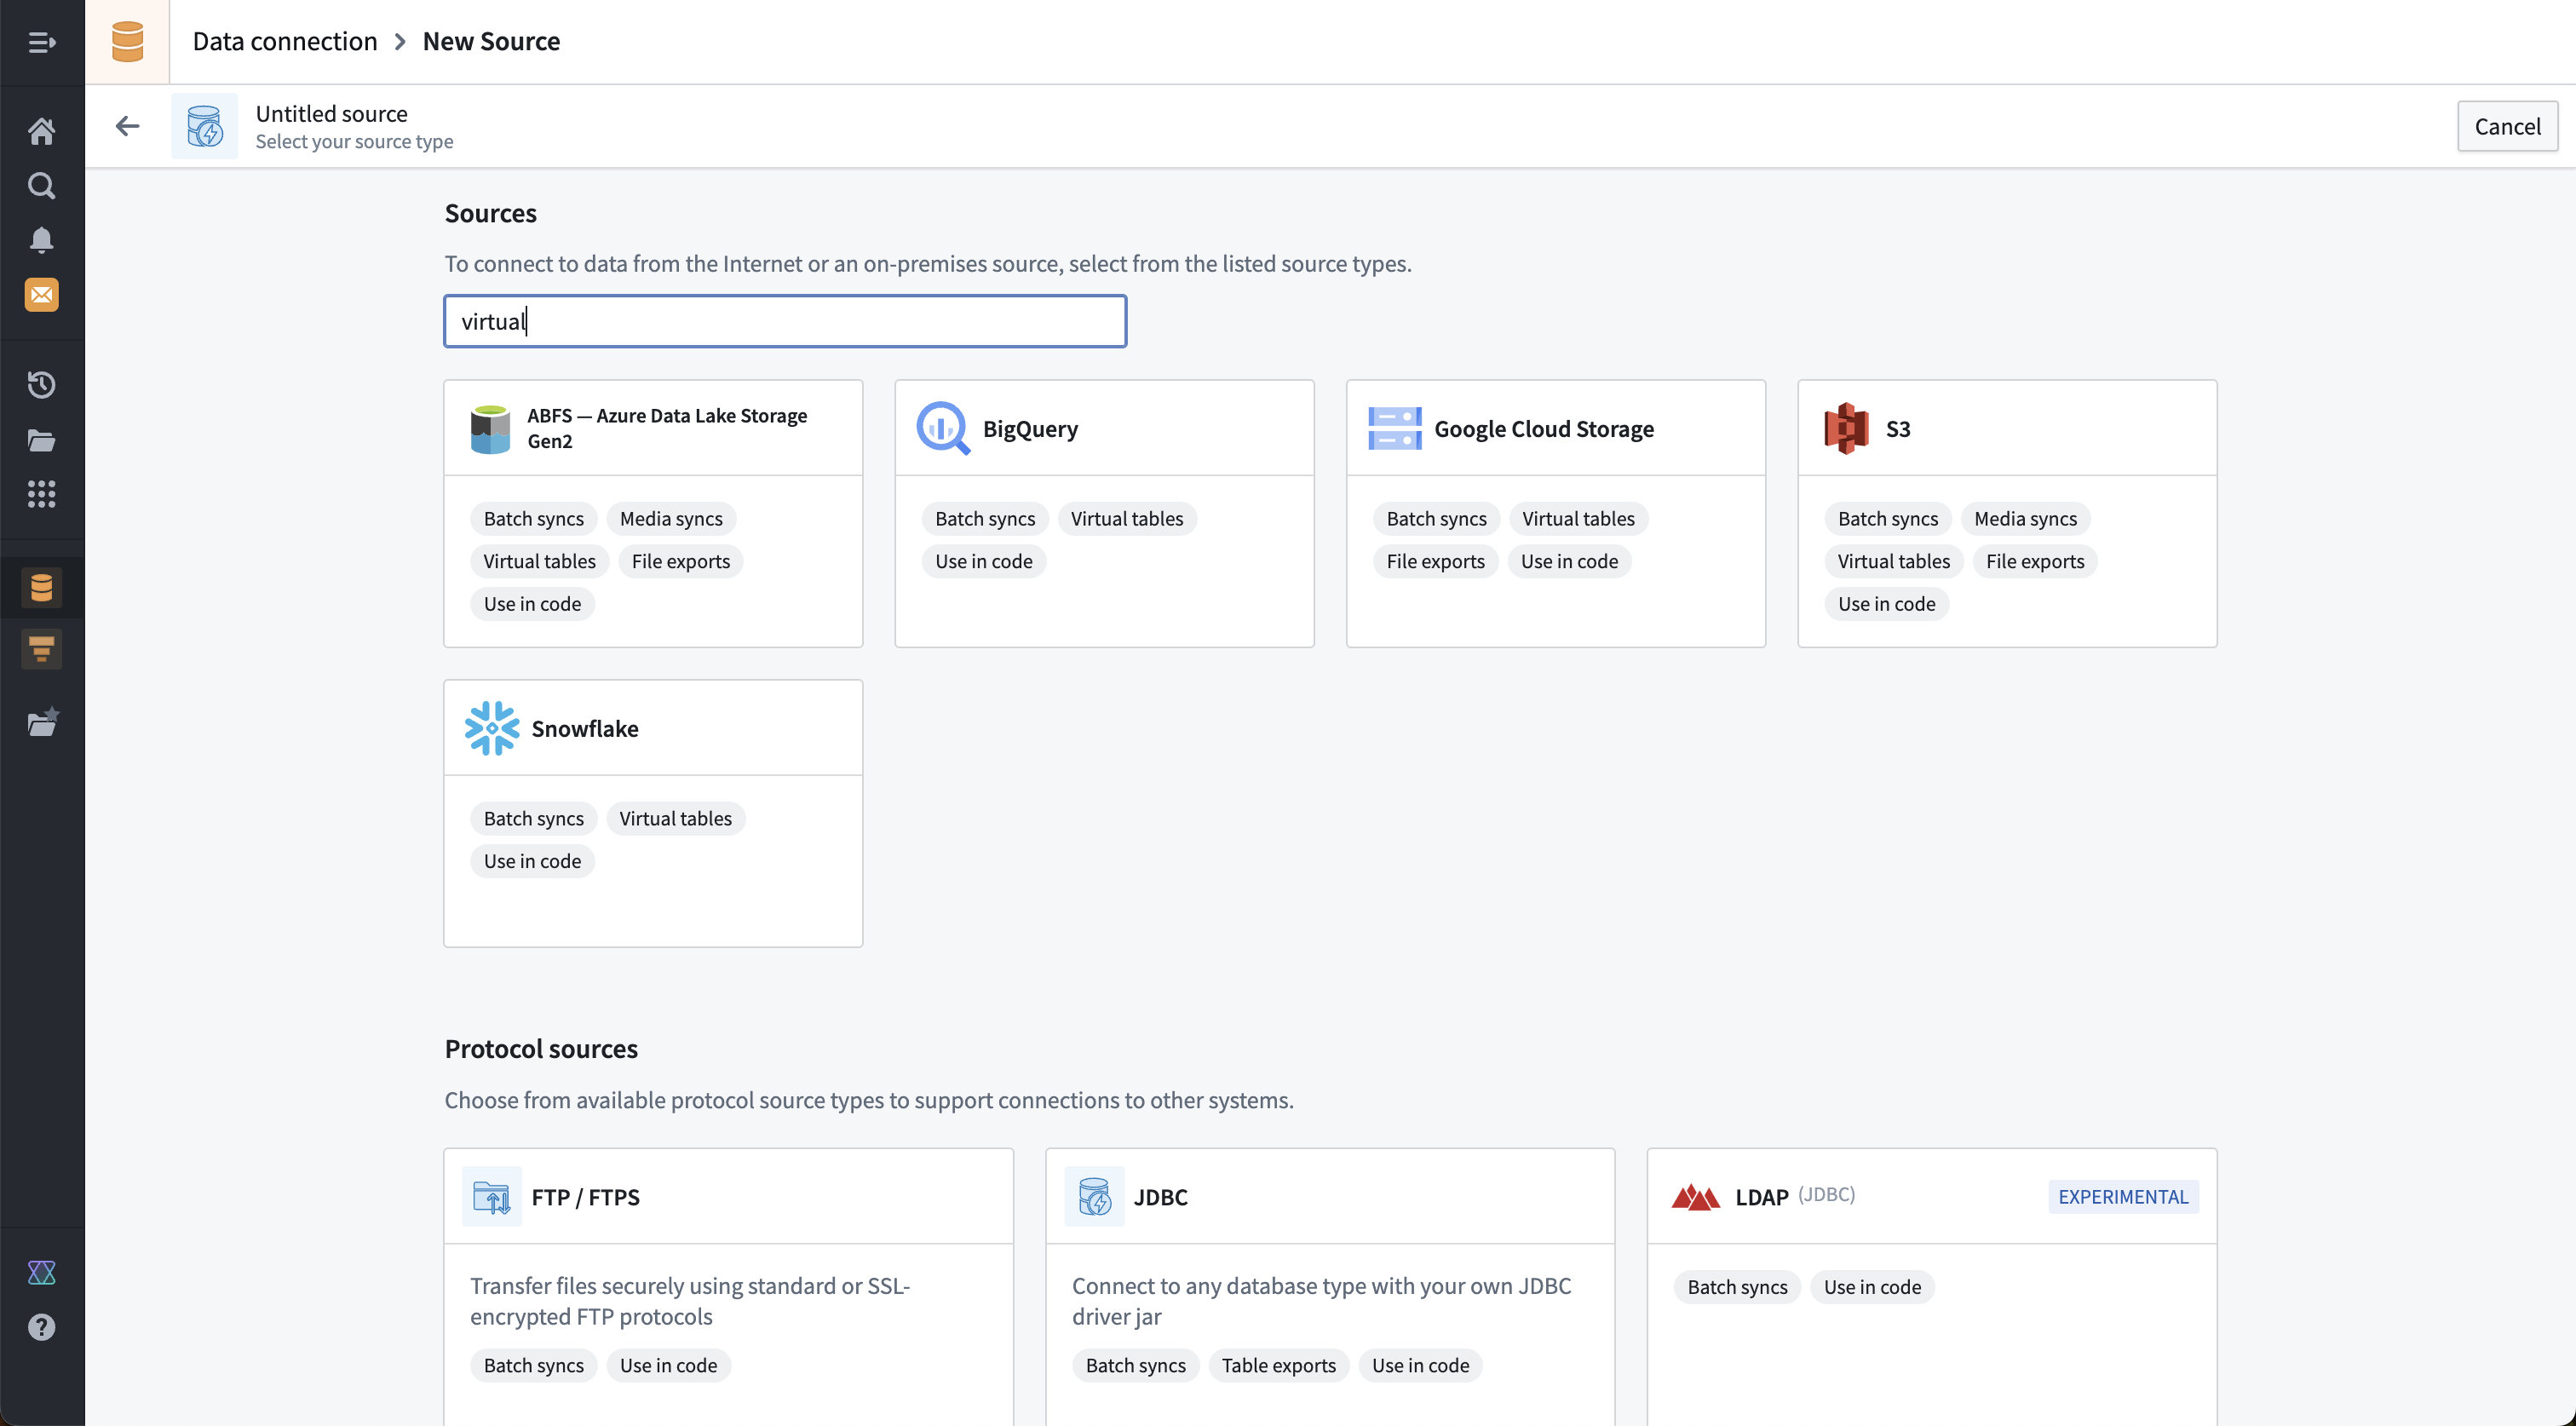Click the New Source breadcrumb
Image resolution: width=2576 pixels, height=1426 pixels.
[491, 41]
